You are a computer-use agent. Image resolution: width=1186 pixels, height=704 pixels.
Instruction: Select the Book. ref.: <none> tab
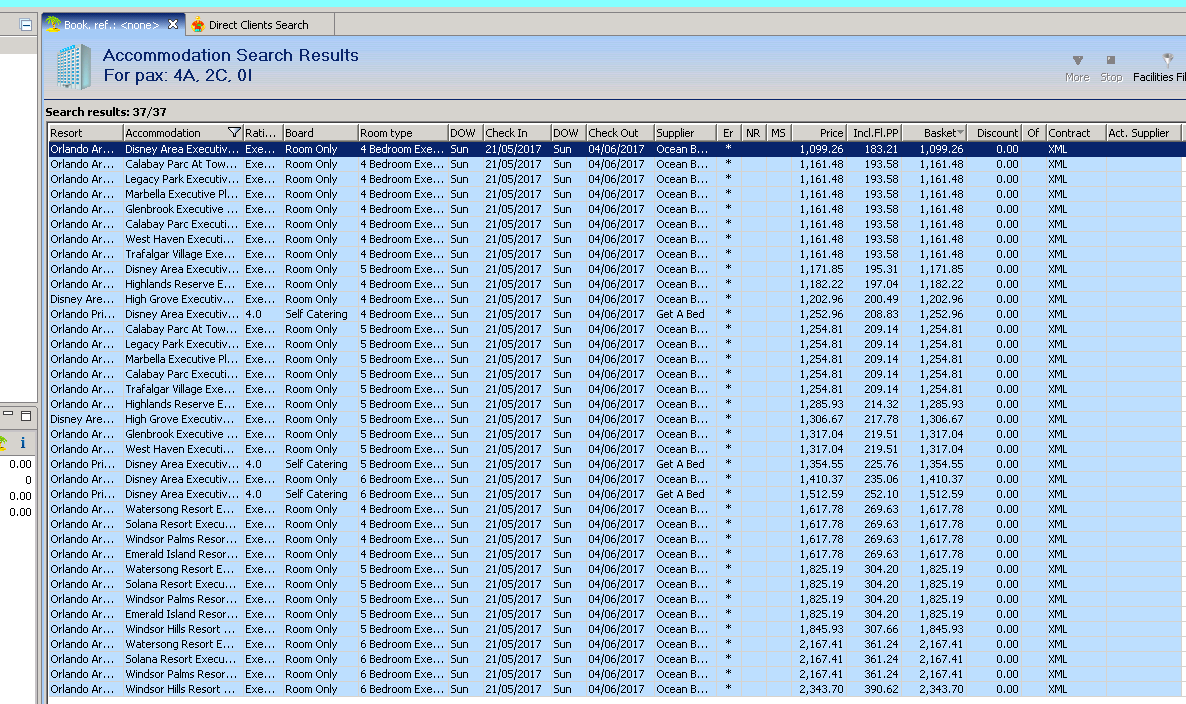click(111, 25)
